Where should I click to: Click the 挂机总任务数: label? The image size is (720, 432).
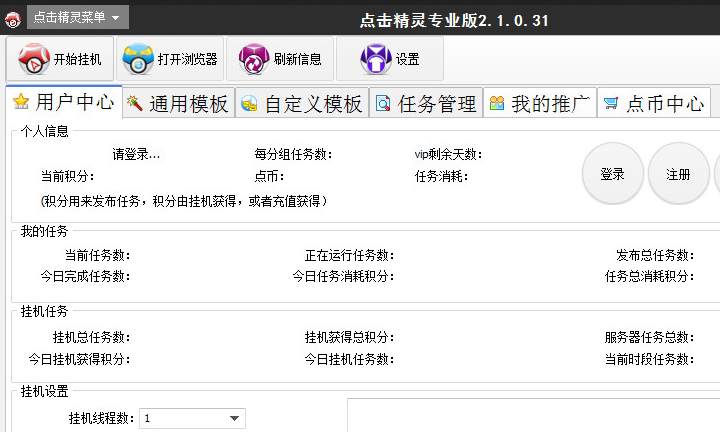91,337
